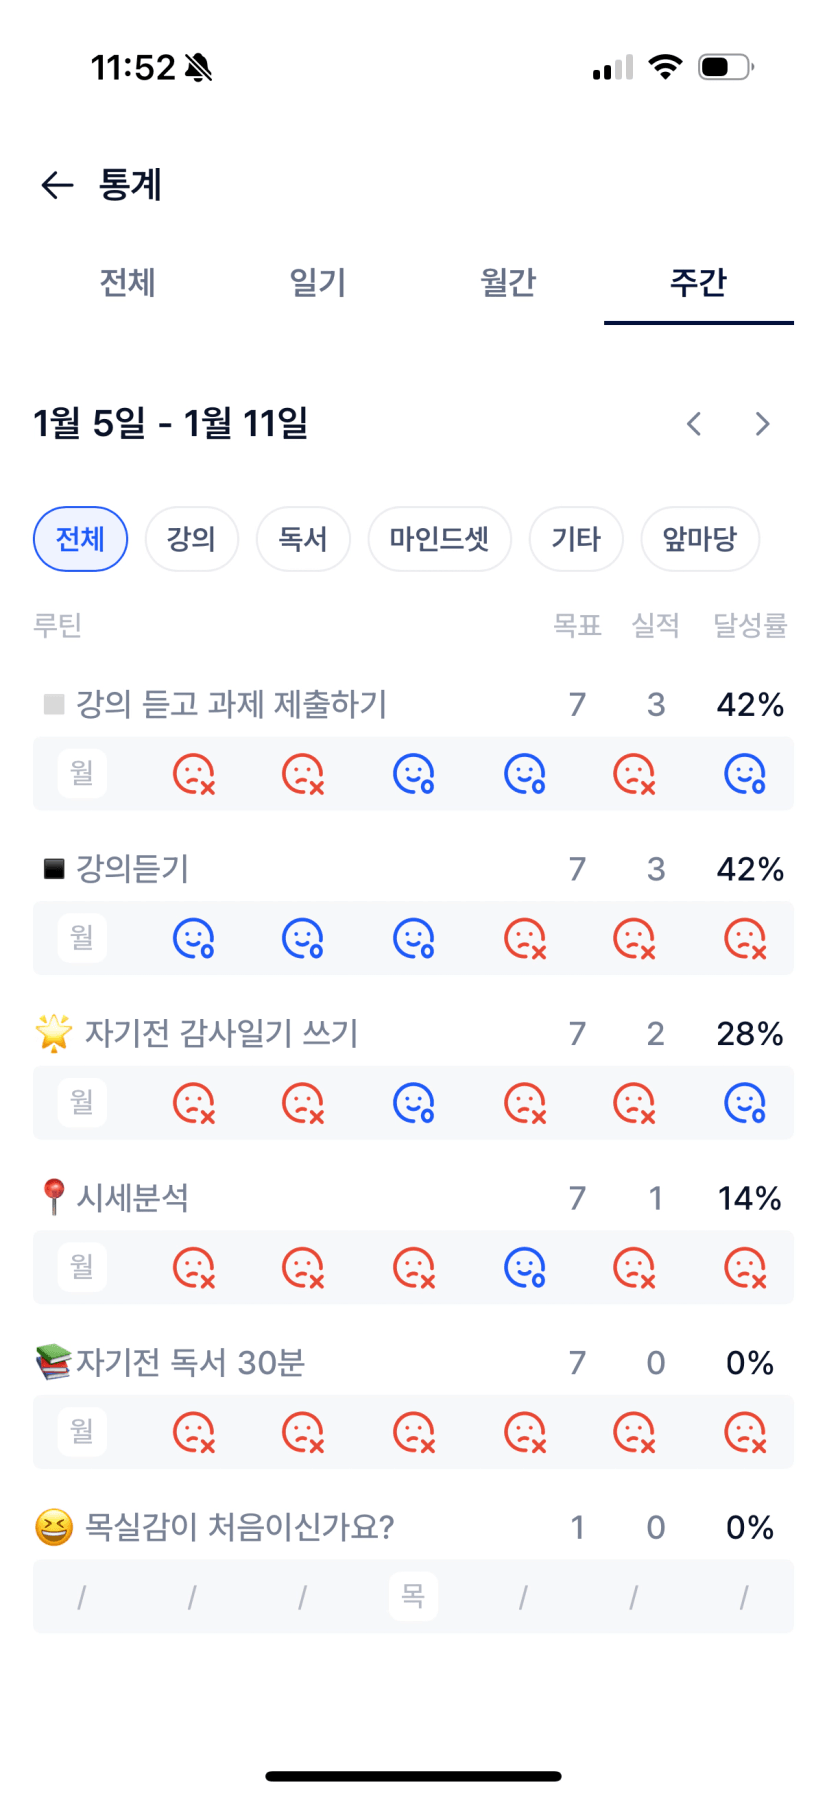827x1798 pixels.
Task: Select the 독서 category filter chip
Action: coord(303,539)
